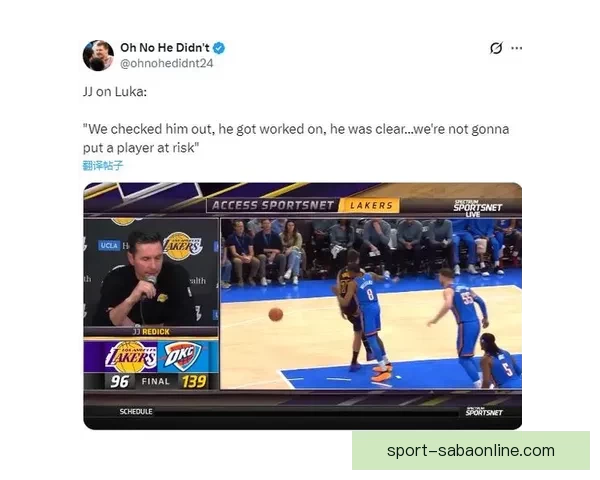Click the Oh No He Didn't display name
The height and width of the screenshot is (480, 600).
pos(165,48)
